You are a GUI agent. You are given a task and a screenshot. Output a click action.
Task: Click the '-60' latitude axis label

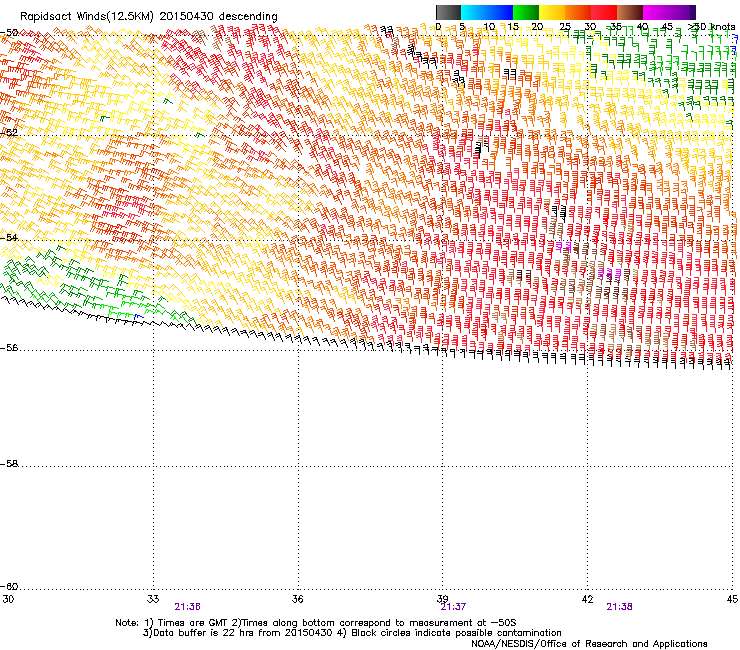coord(9,587)
